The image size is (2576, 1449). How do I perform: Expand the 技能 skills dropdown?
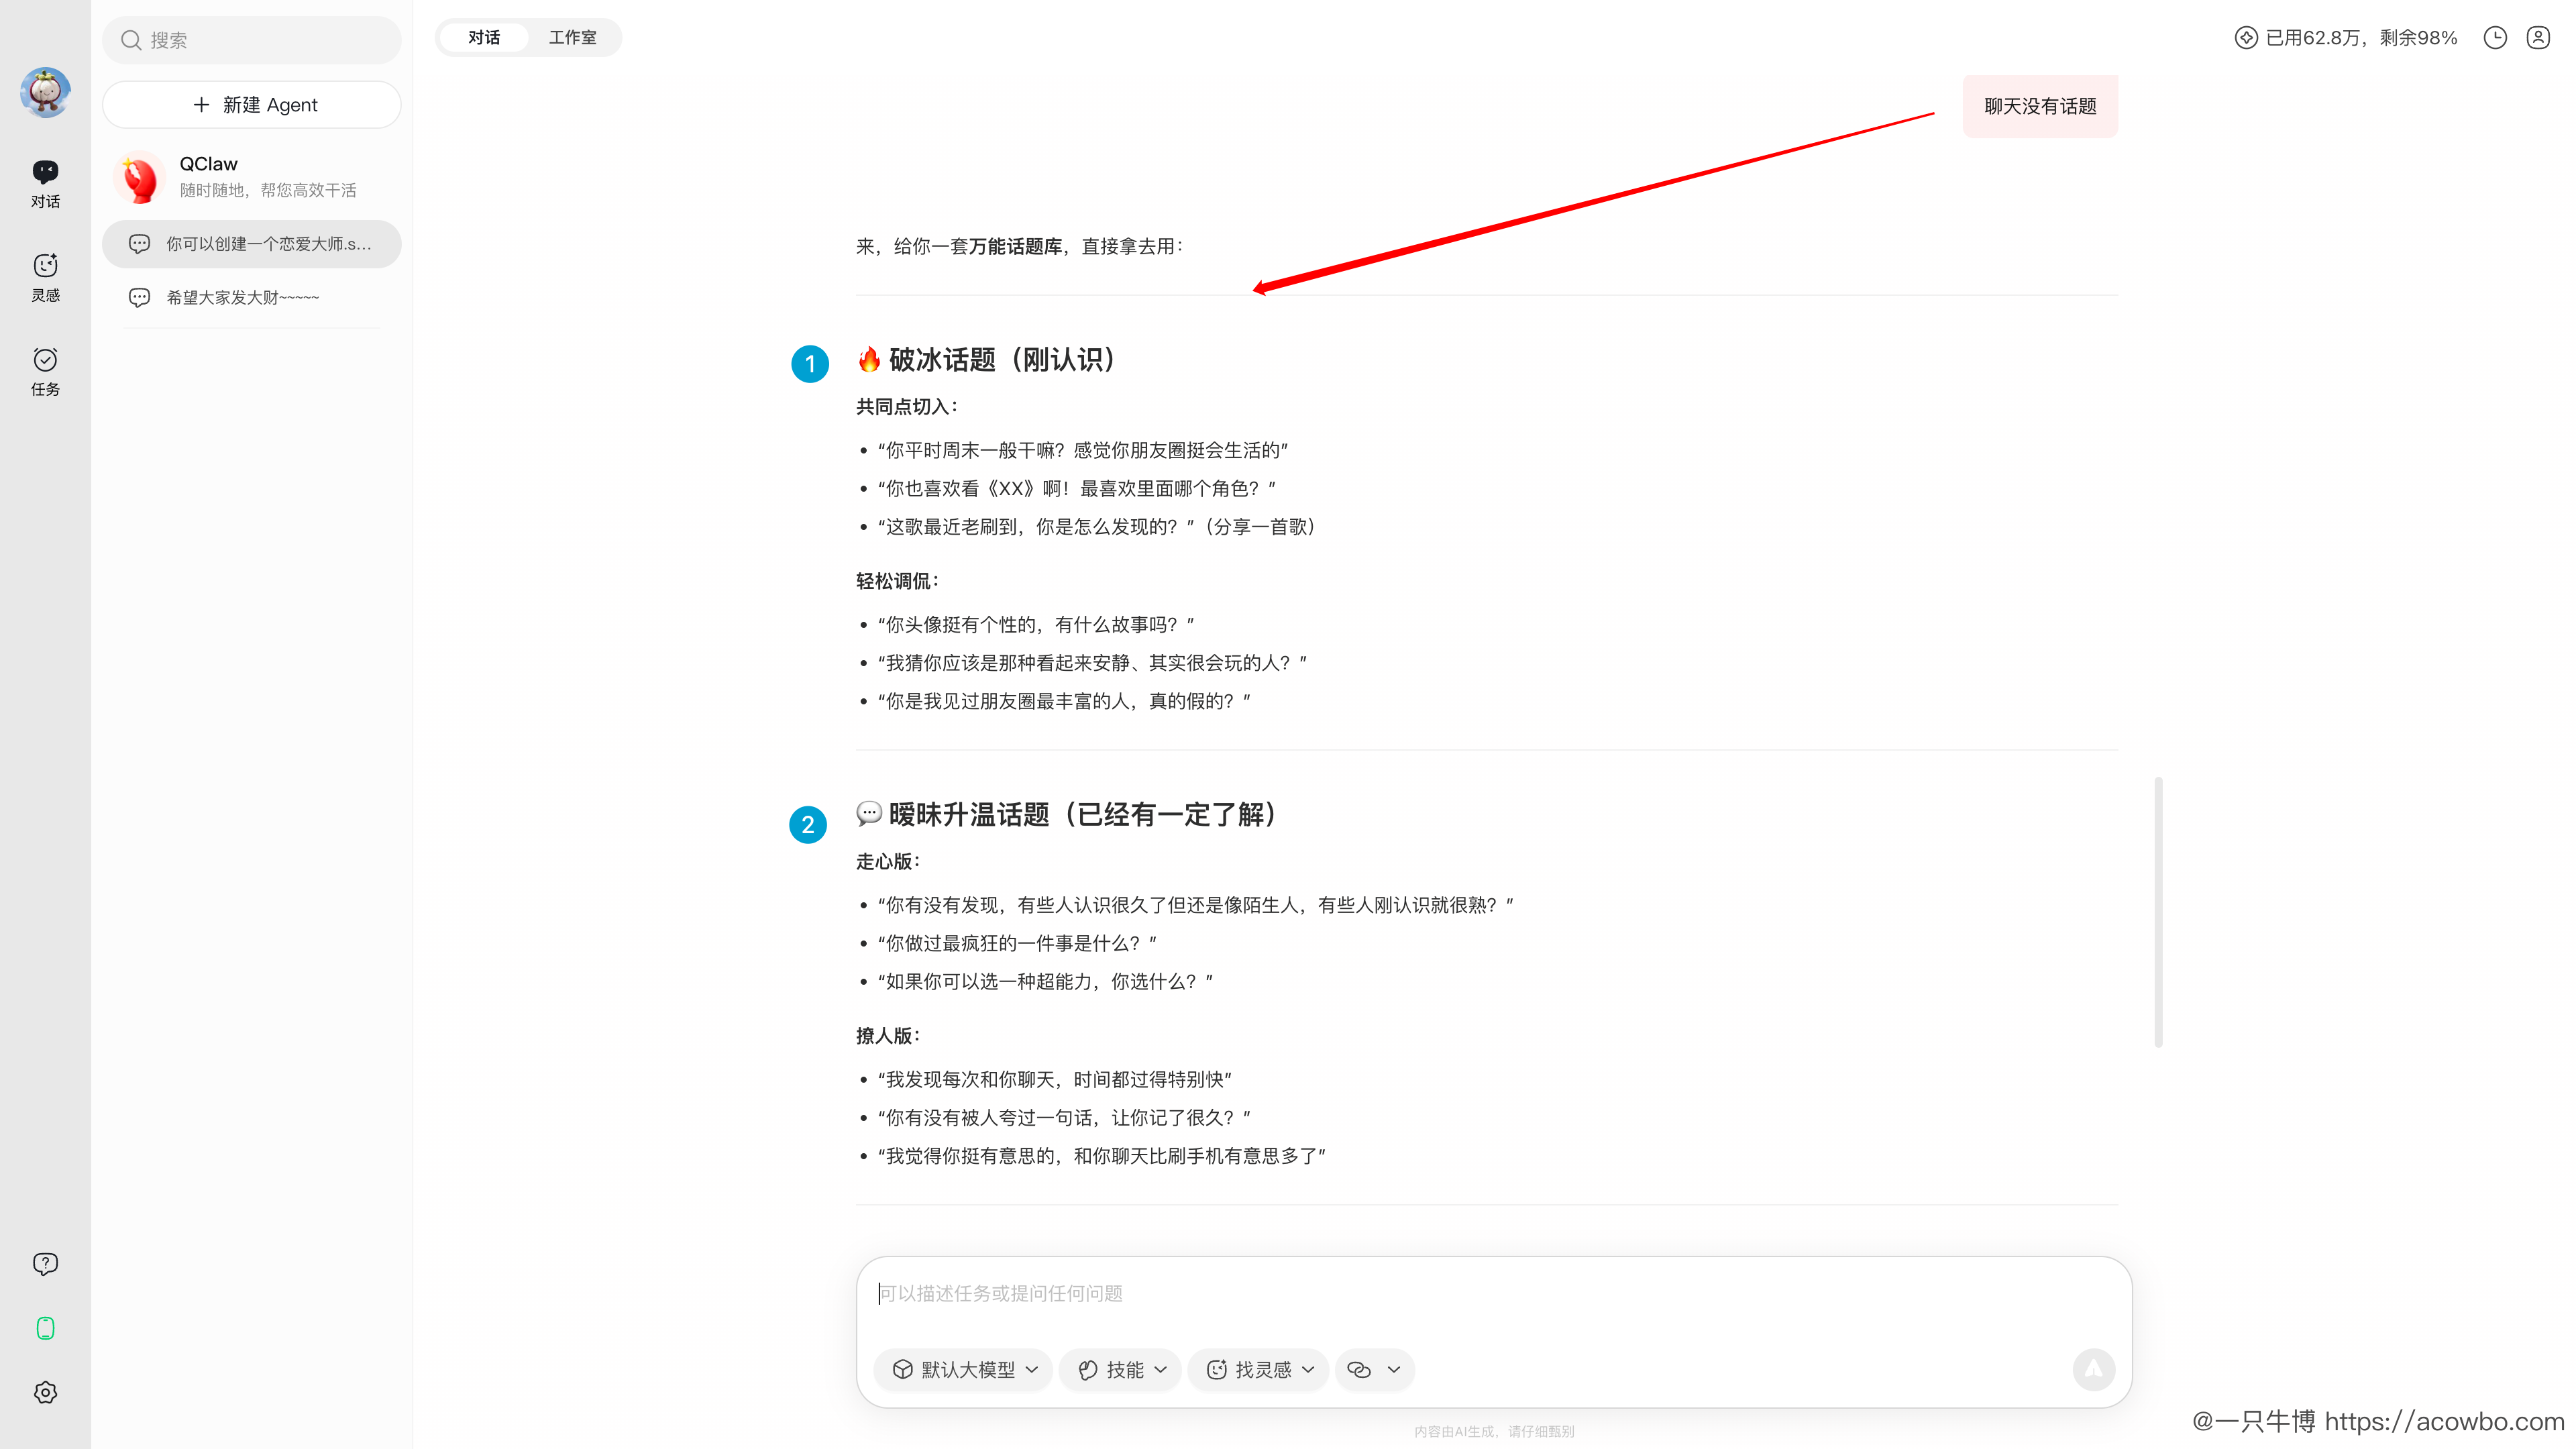[1121, 1369]
